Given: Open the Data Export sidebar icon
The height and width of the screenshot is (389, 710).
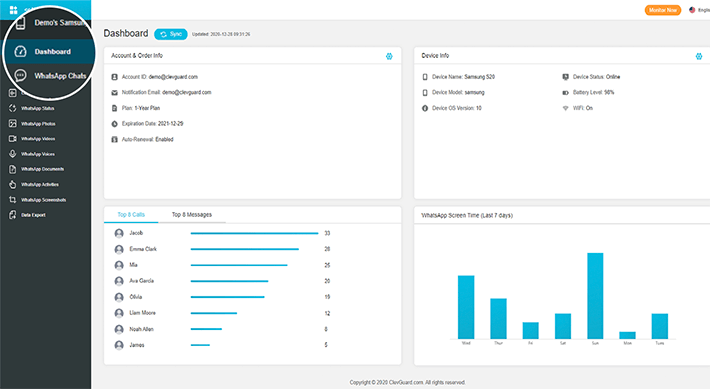Looking at the screenshot, I should click(x=13, y=215).
